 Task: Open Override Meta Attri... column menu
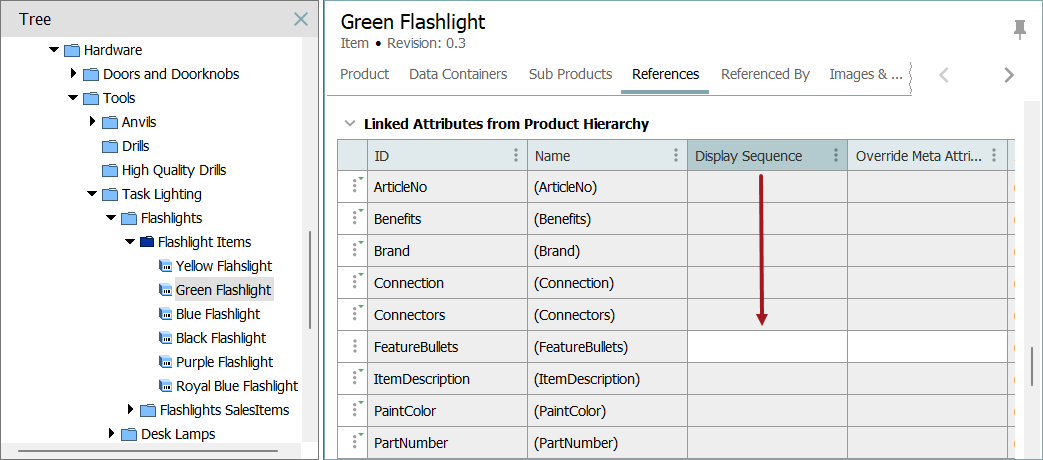click(994, 156)
